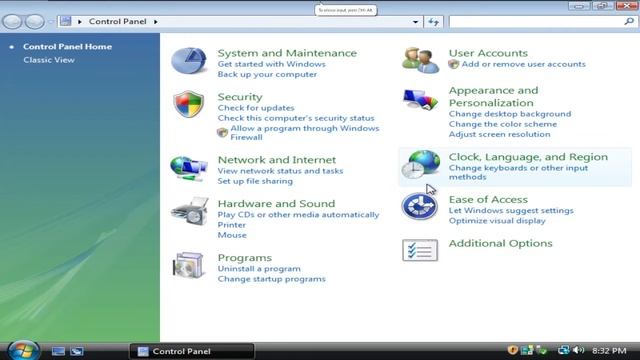Click the Printer link
The height and width of the screenshot is (360, 640).
pyautogui.click(x=231, y=225)
